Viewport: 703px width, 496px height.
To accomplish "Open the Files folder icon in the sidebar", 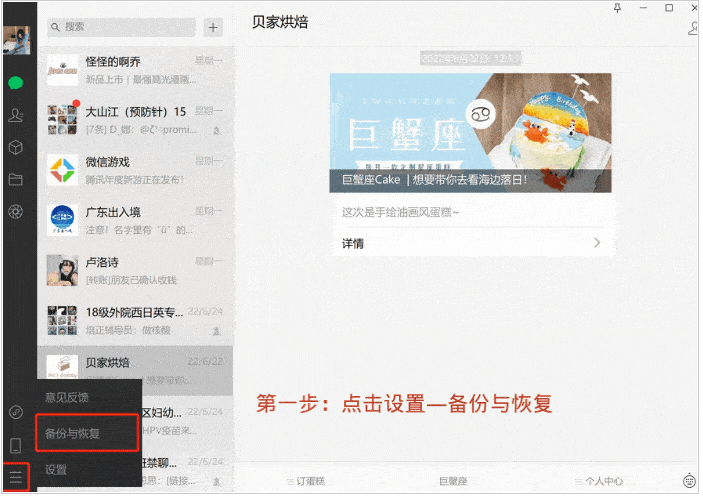I will (x=16, y=180).
